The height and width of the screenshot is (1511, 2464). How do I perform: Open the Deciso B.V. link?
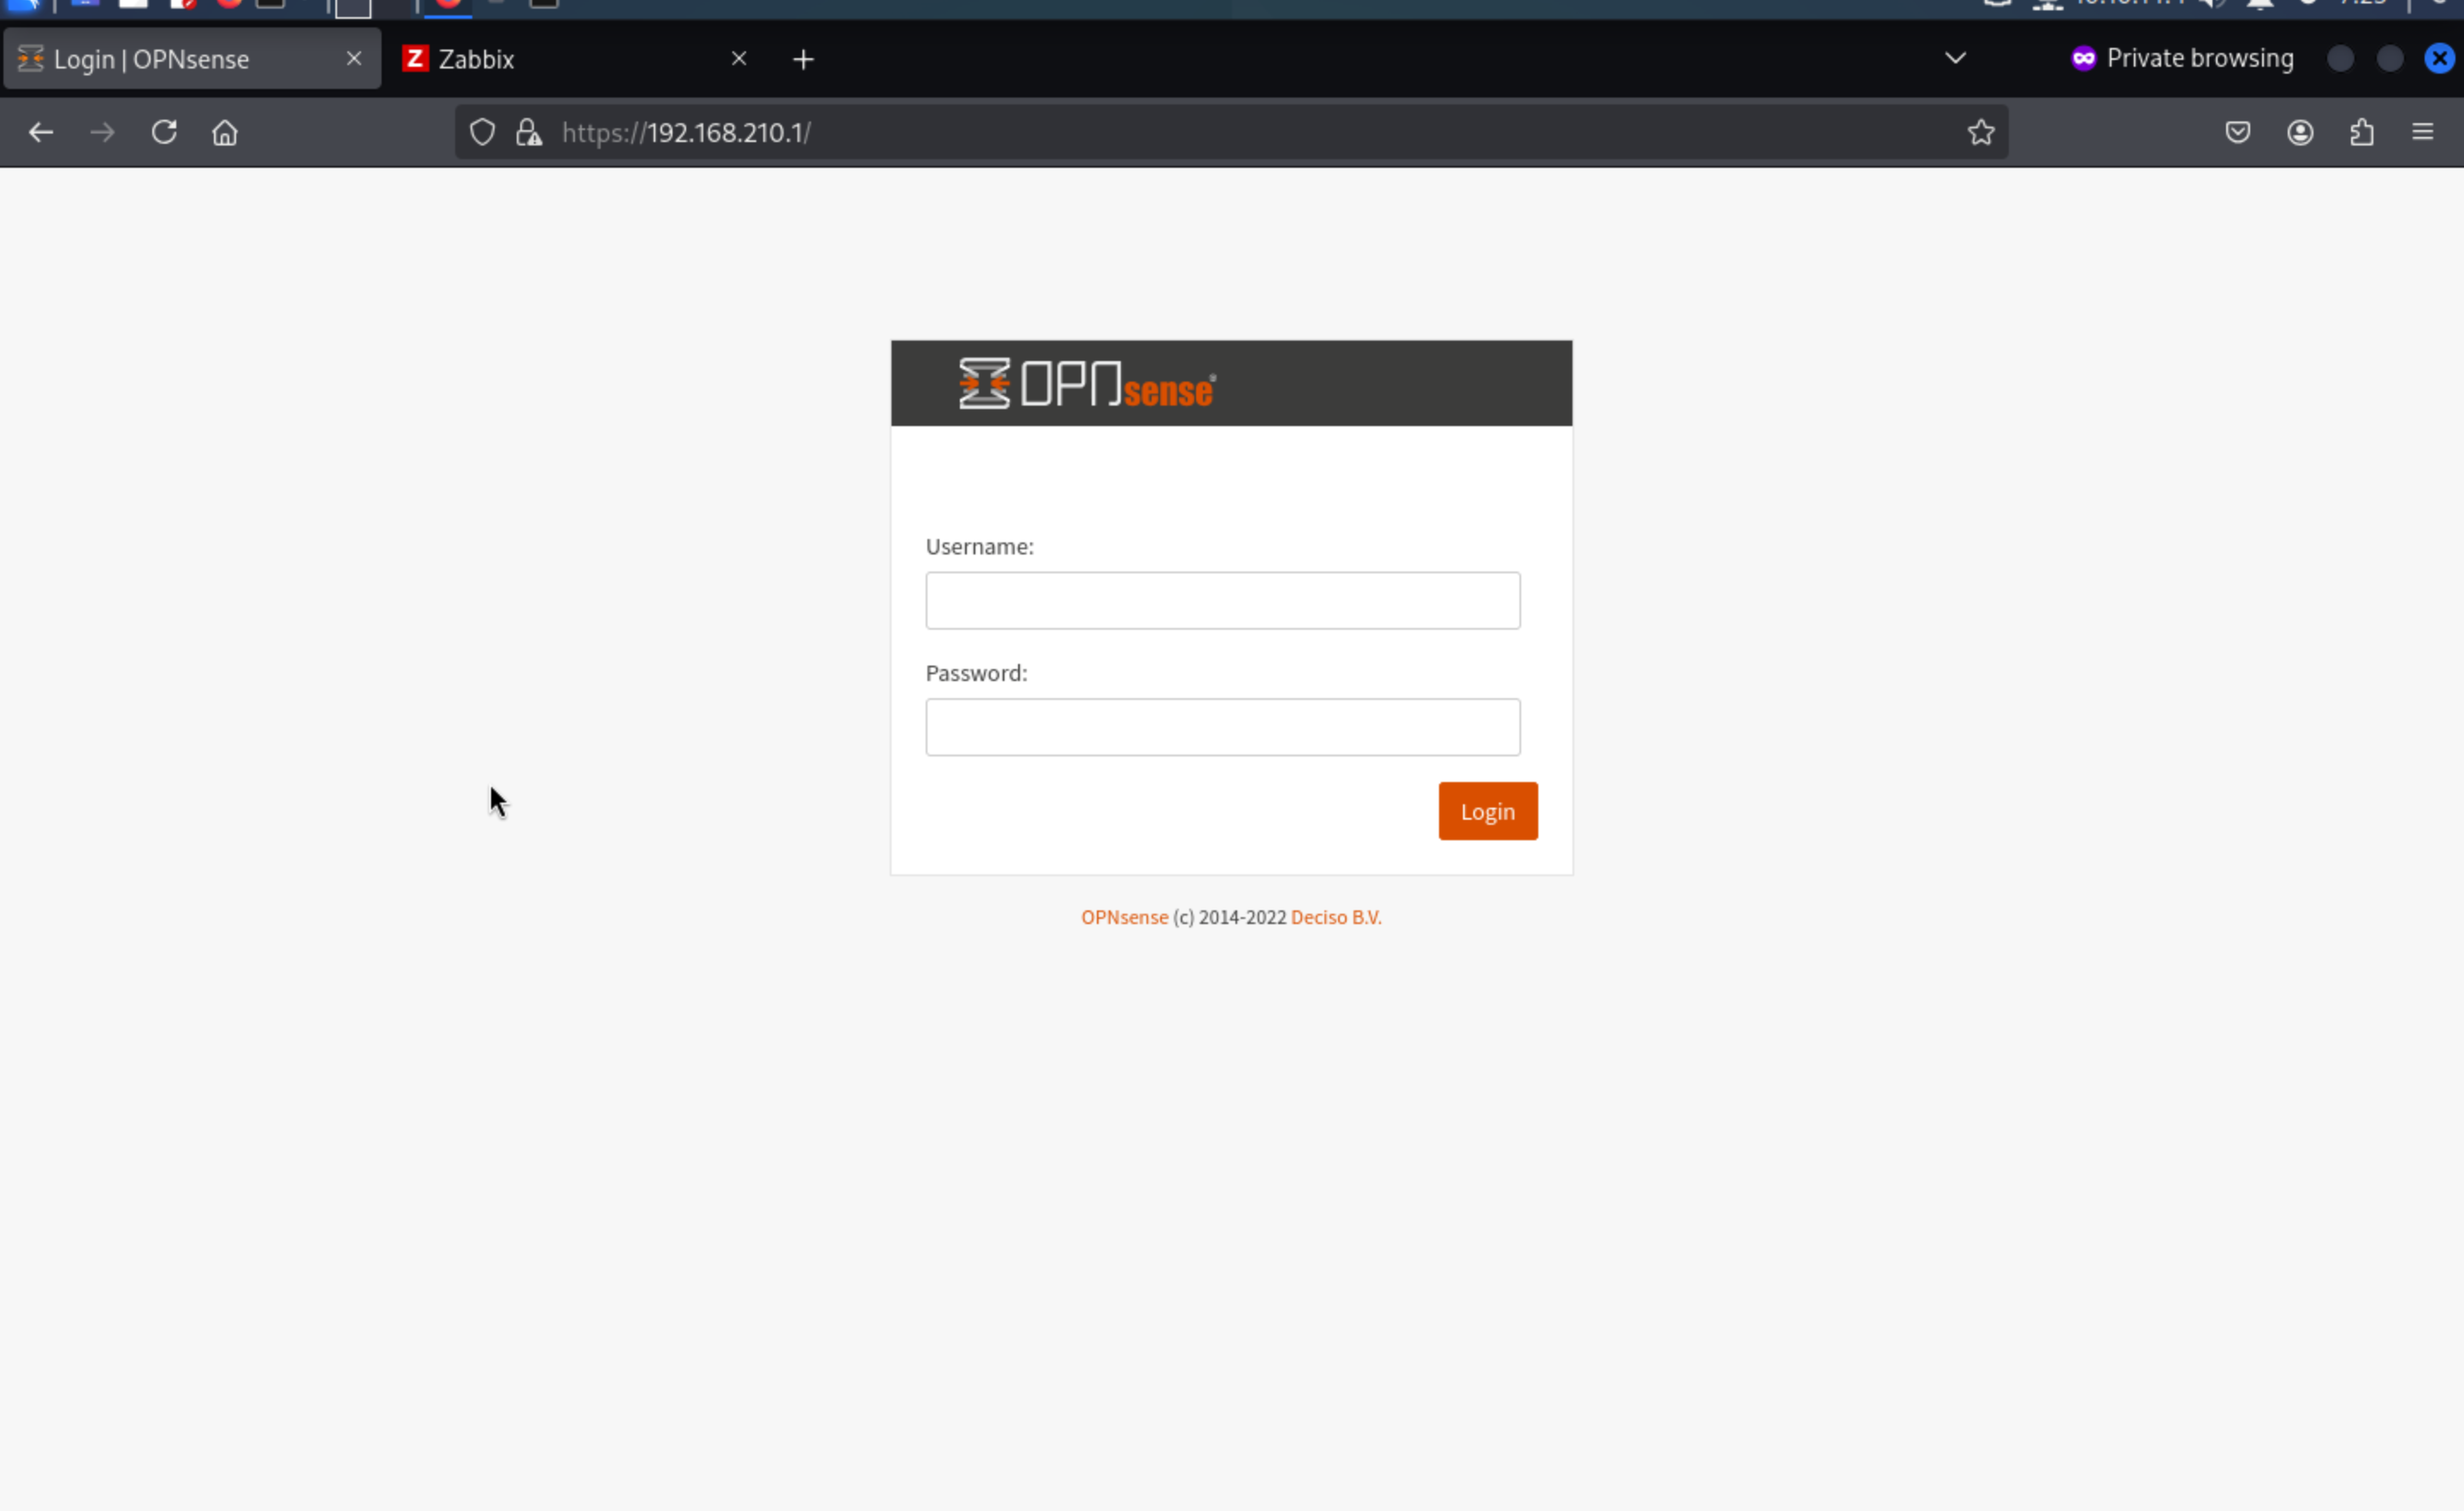pos(1336,917)
